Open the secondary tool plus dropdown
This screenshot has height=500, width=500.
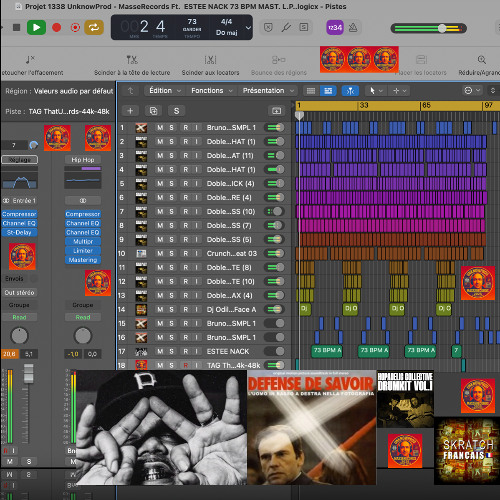pos(400,91)
